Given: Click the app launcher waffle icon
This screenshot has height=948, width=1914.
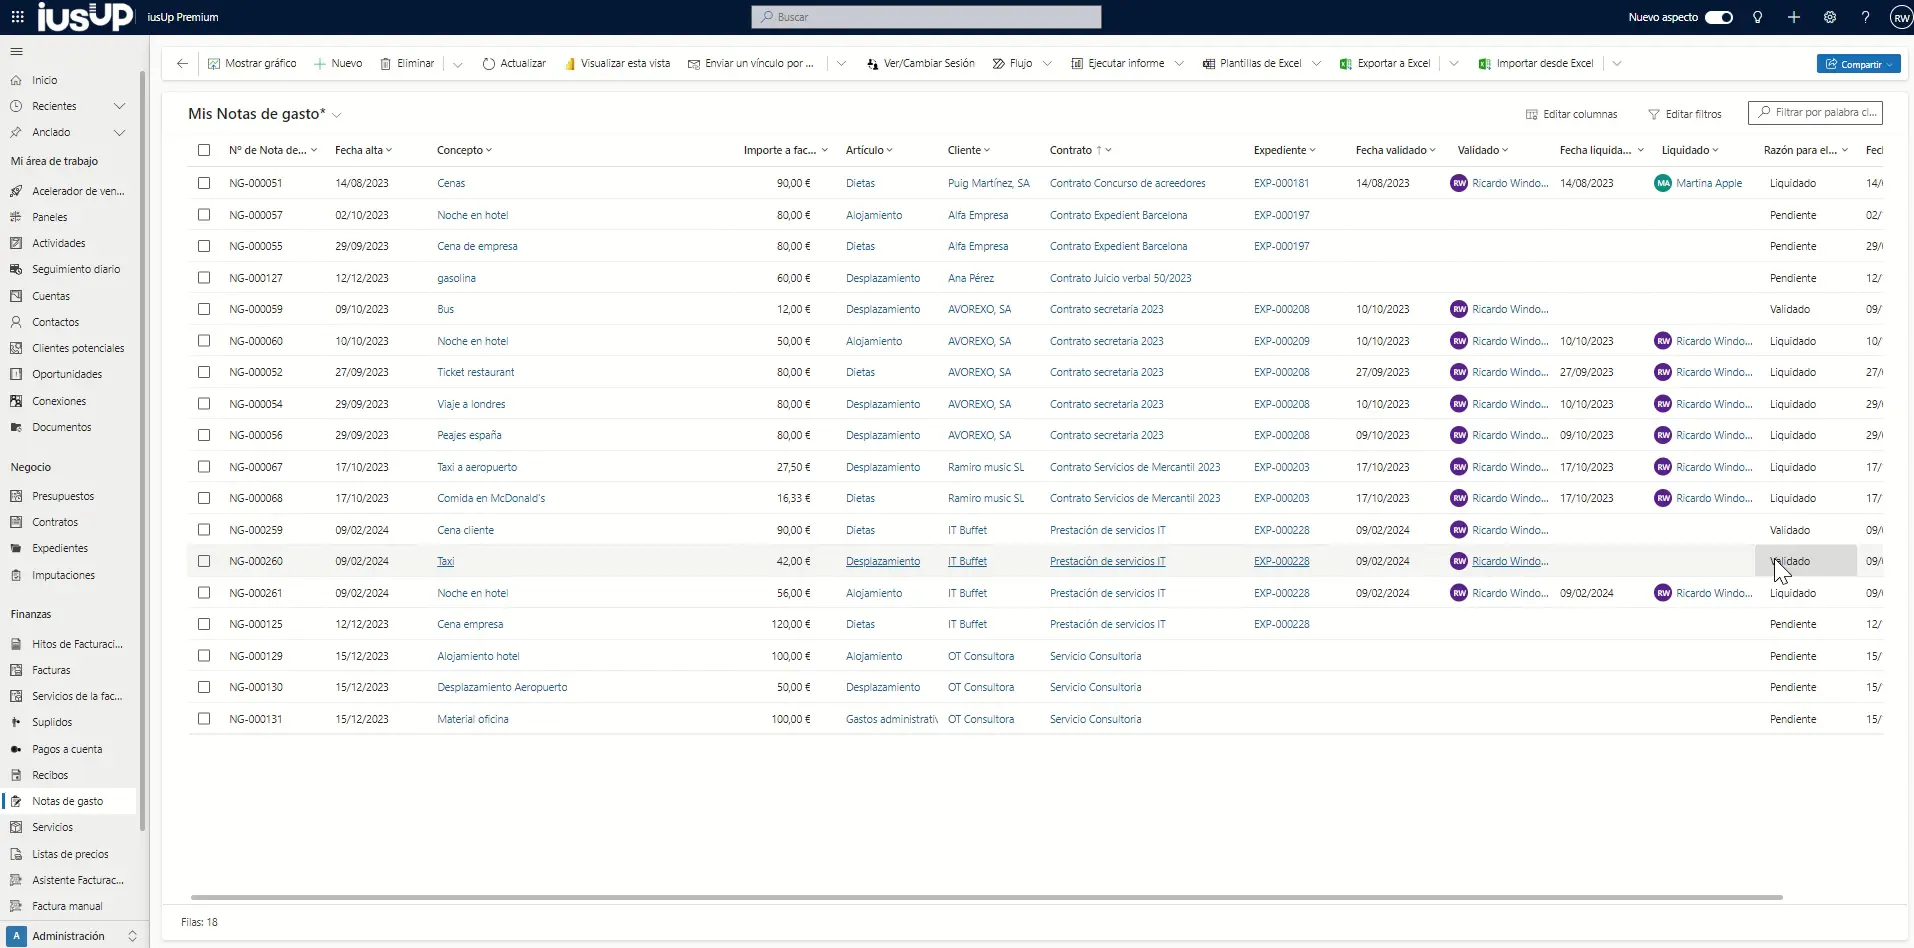Looking at the screenshot, I should tap(17, 17).
